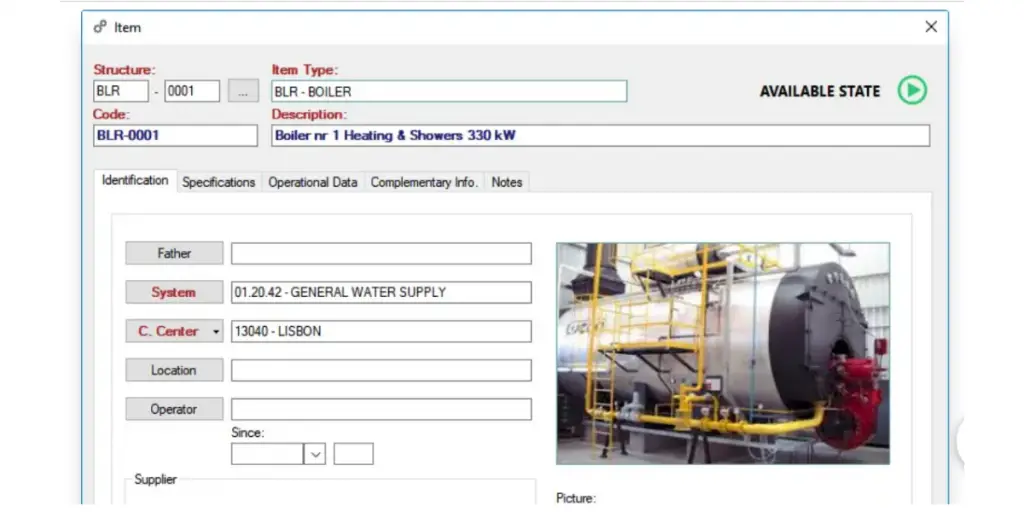Click the AVAILABLE STATE label
The height and width of the screenshot is (512, 1024).
(820, 91)
